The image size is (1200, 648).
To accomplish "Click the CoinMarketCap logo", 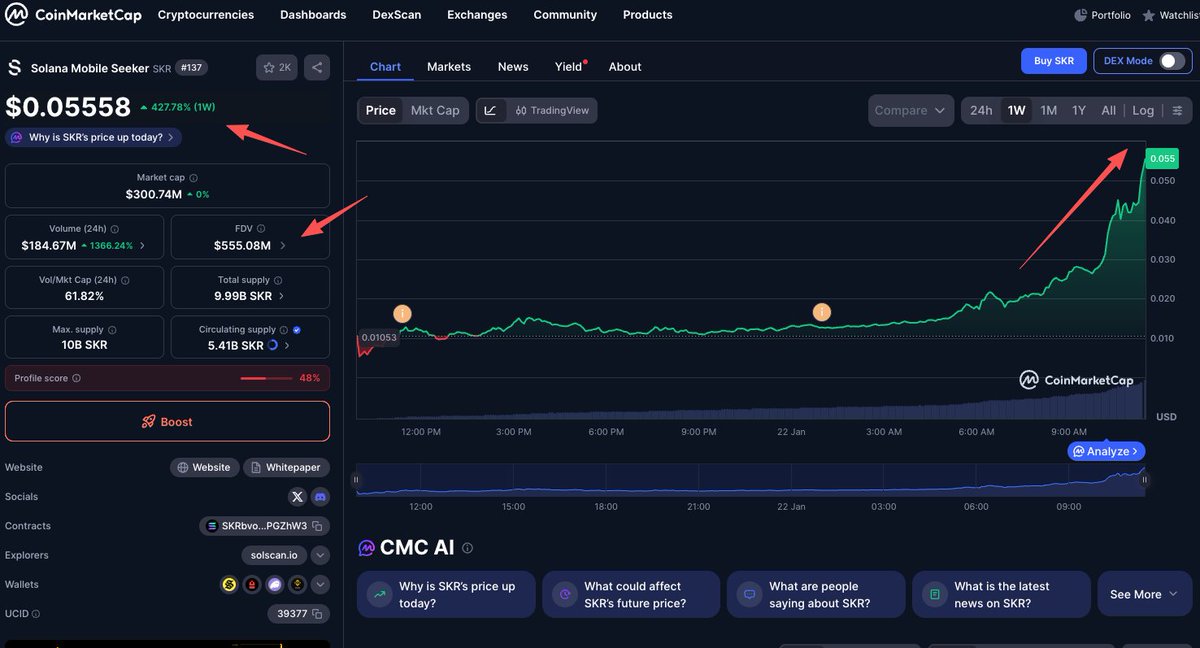I will (x=72, y=15).
